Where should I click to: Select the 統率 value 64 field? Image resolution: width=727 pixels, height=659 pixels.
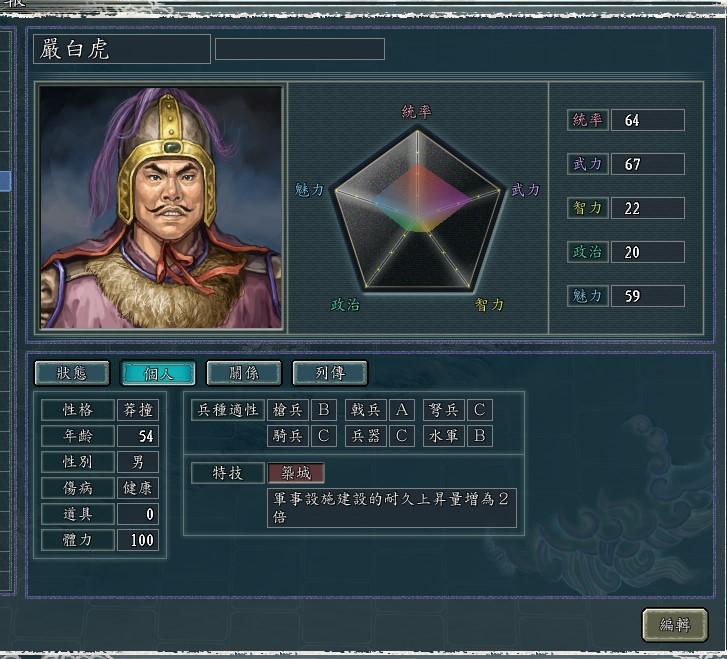point(648,120)
